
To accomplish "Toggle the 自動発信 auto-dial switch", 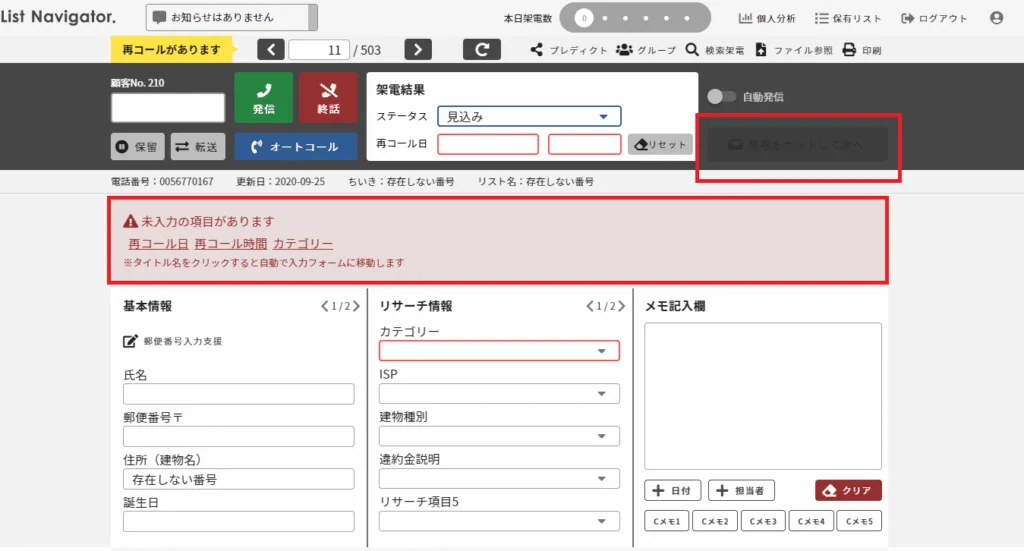I will pos(721,97).
